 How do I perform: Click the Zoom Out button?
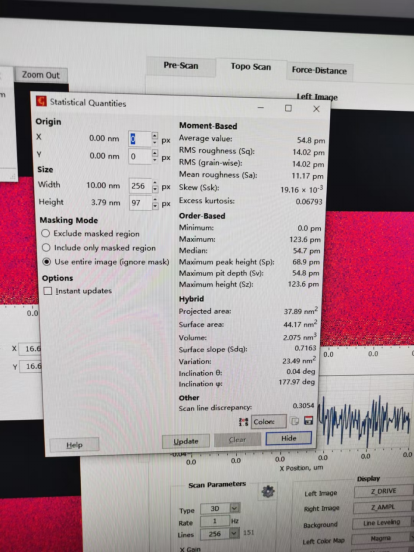tap(41, 75)
